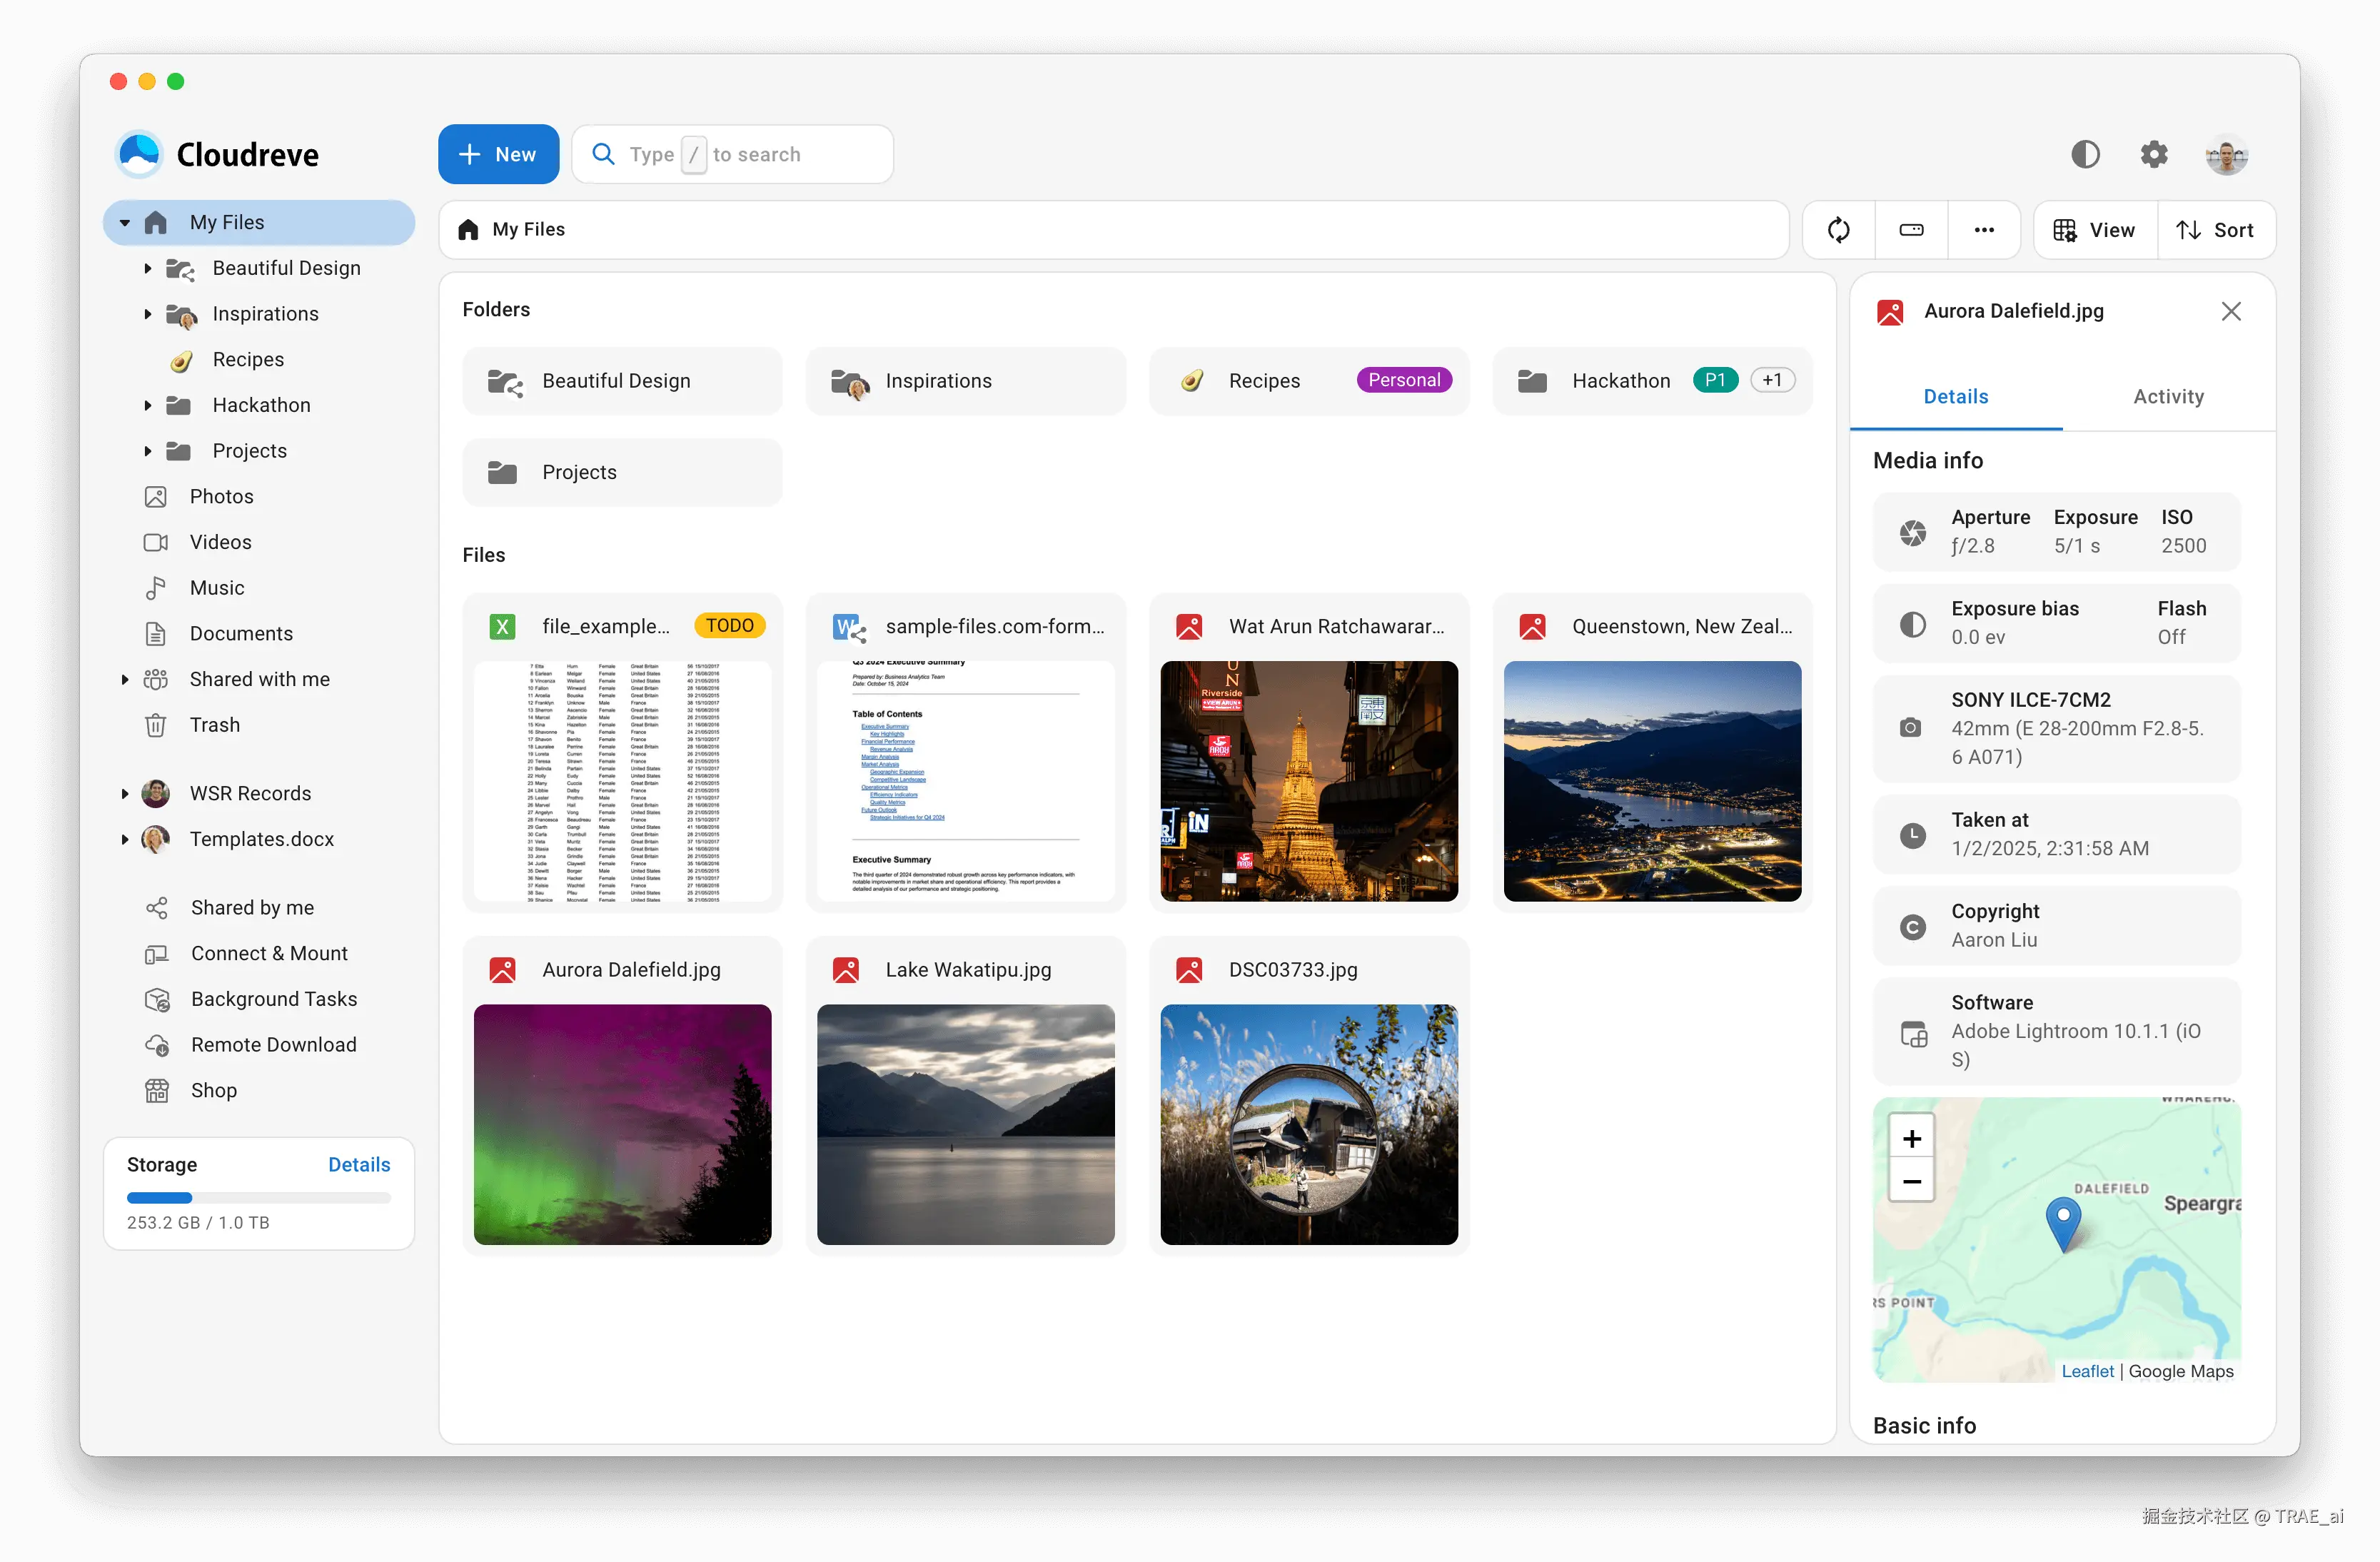
Task: Click the refresh icon in toolbar
Action: [x=1838, y=230]
